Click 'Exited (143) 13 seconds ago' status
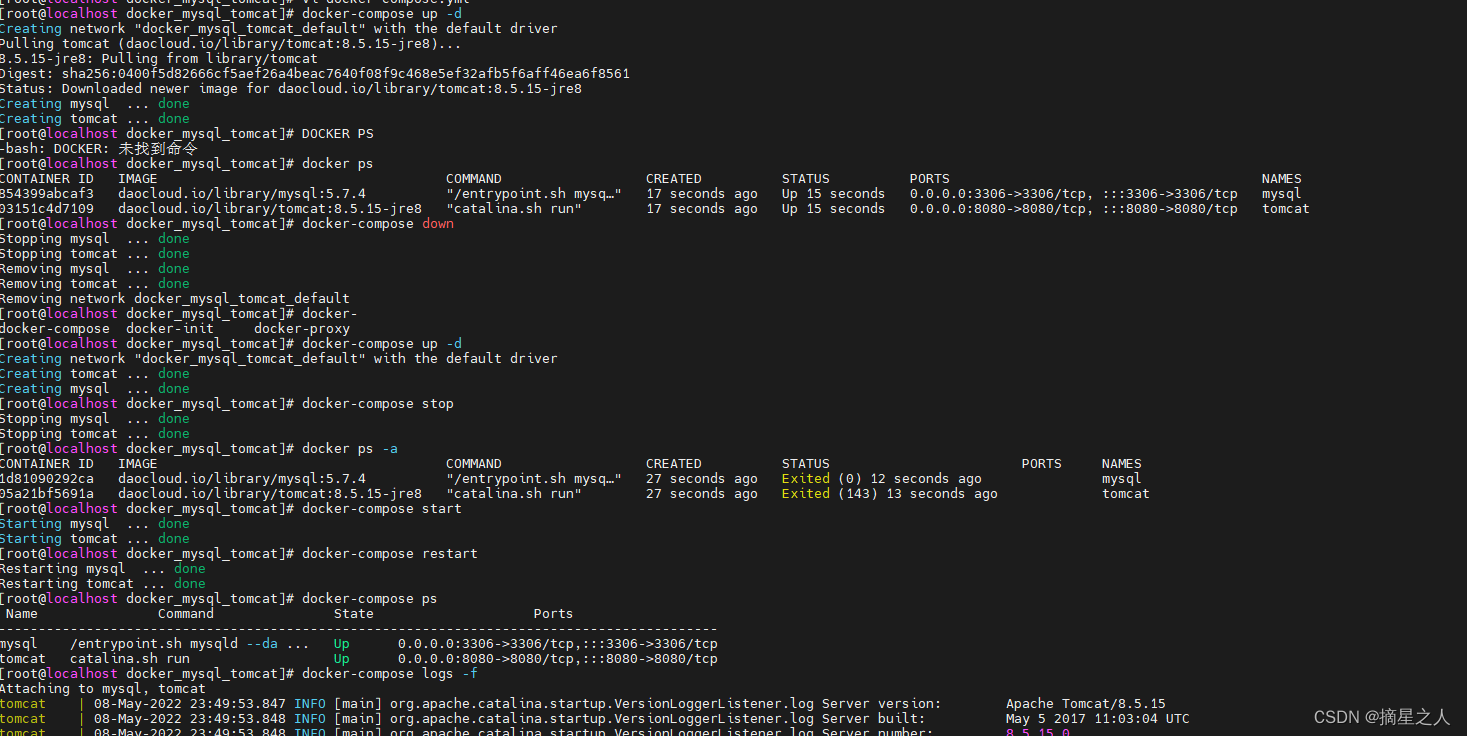Screen dimensions: 1467x736 [889, 494]
